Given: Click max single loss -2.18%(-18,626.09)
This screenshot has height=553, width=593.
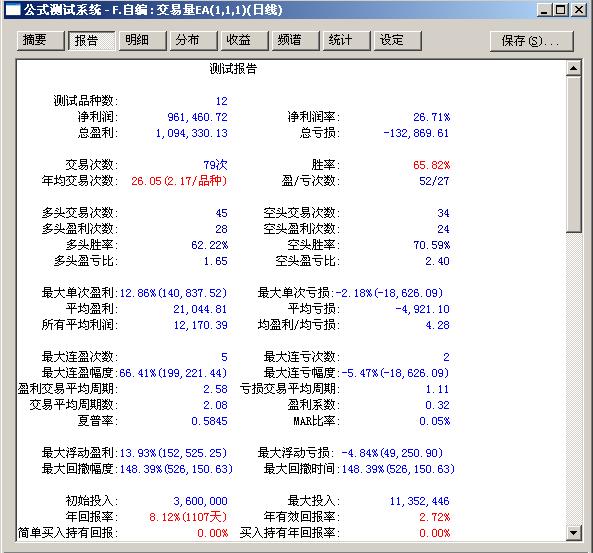Looking at the screenshot, I should coord(389,293).
